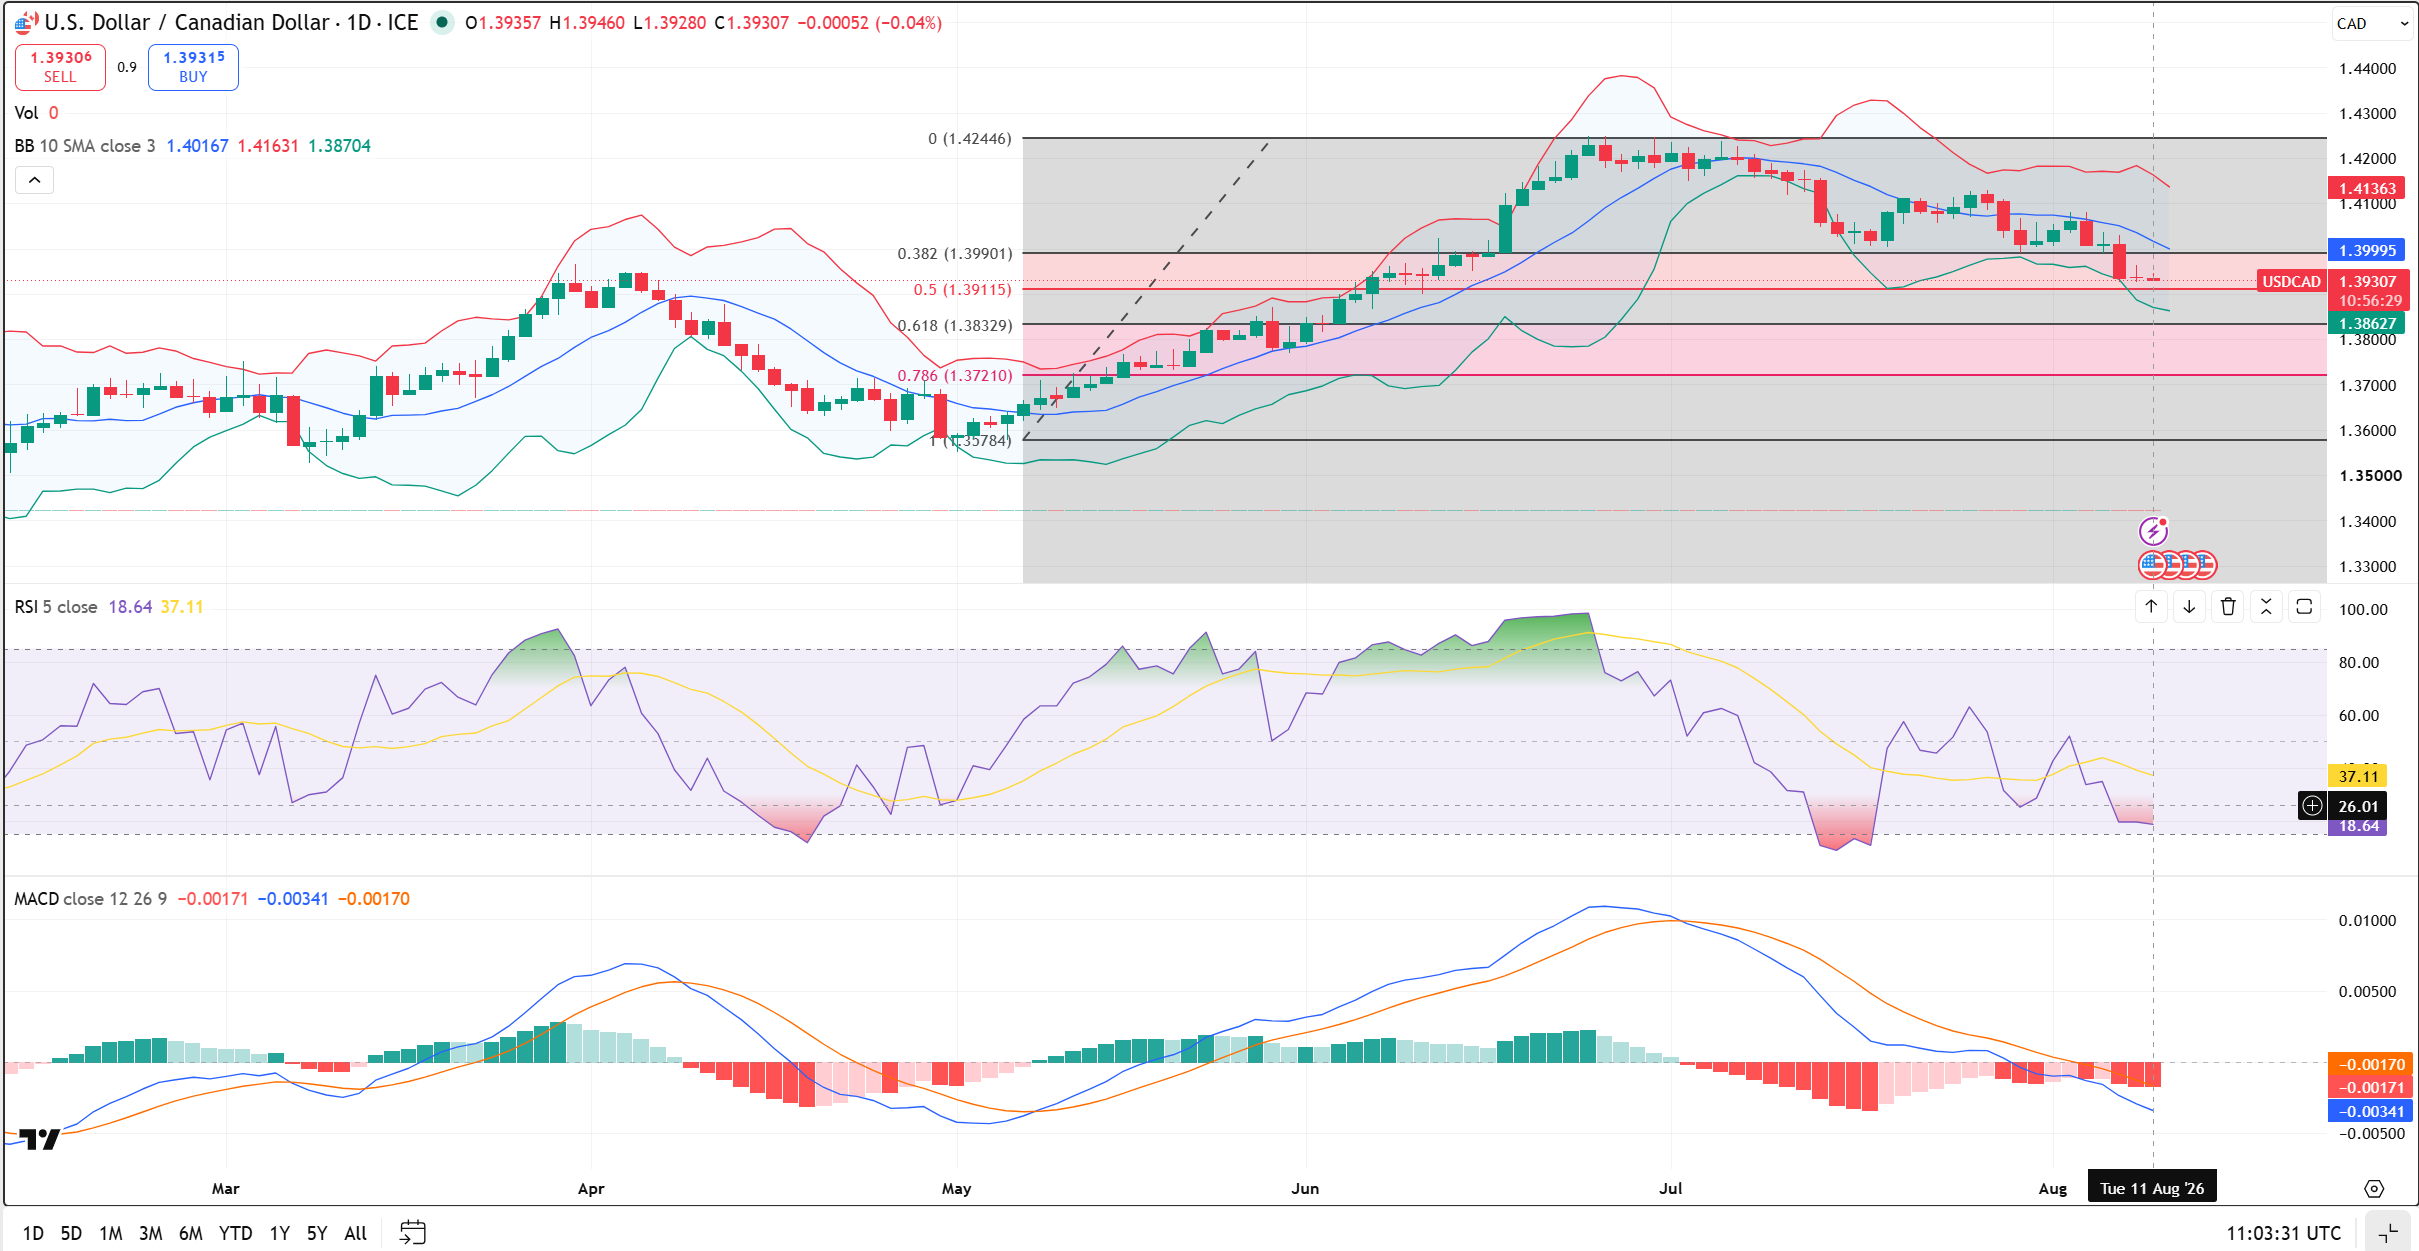Select the BB 10 SMA close 3 legend

(x=85, y=146)
